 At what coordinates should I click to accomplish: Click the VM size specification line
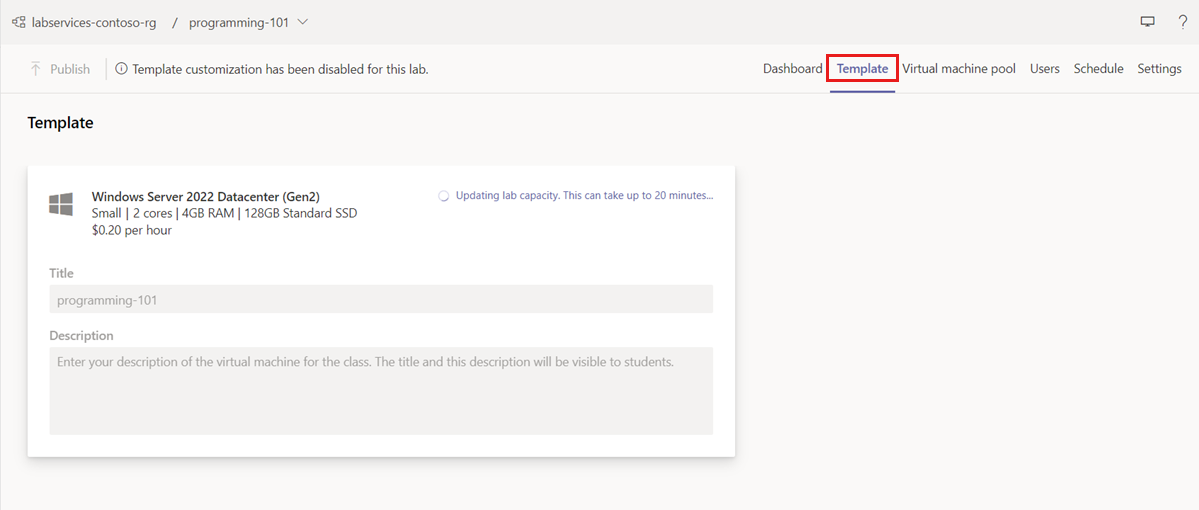coord(224,213)
